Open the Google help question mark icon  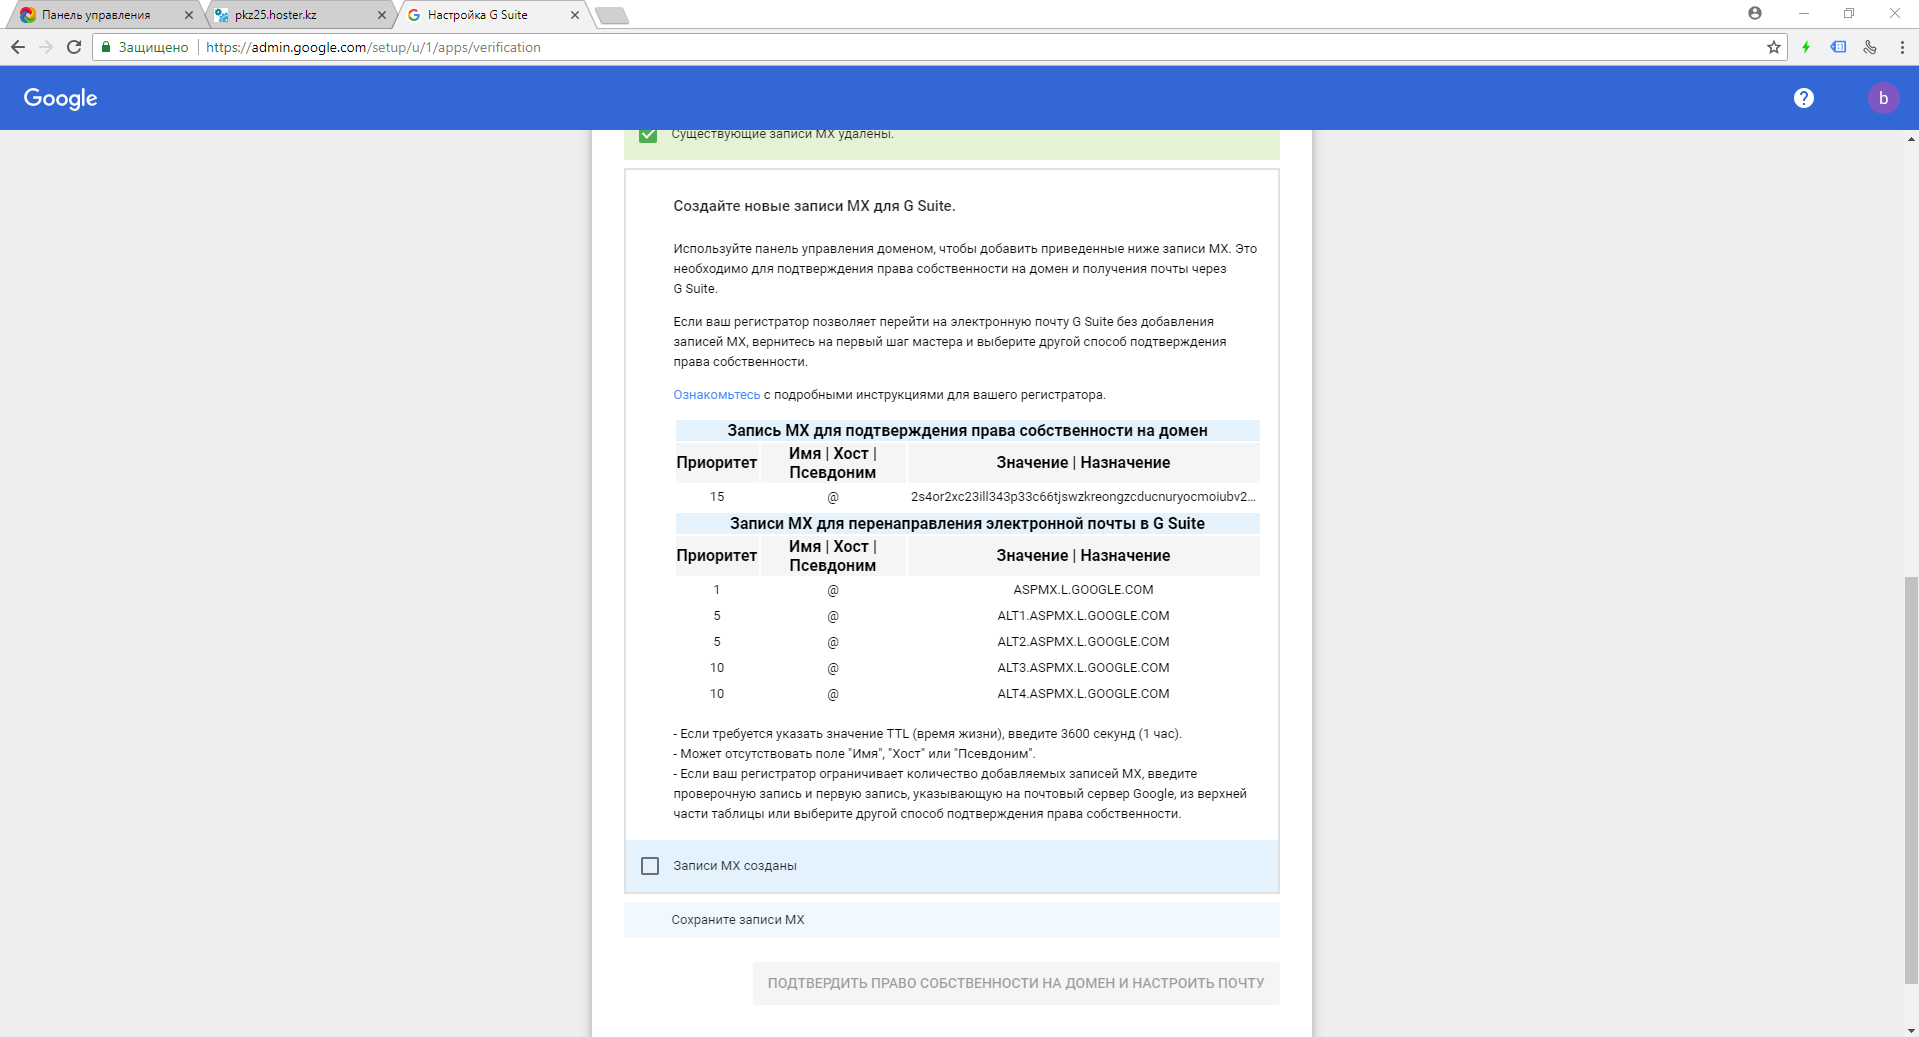tap(1804, 98)
